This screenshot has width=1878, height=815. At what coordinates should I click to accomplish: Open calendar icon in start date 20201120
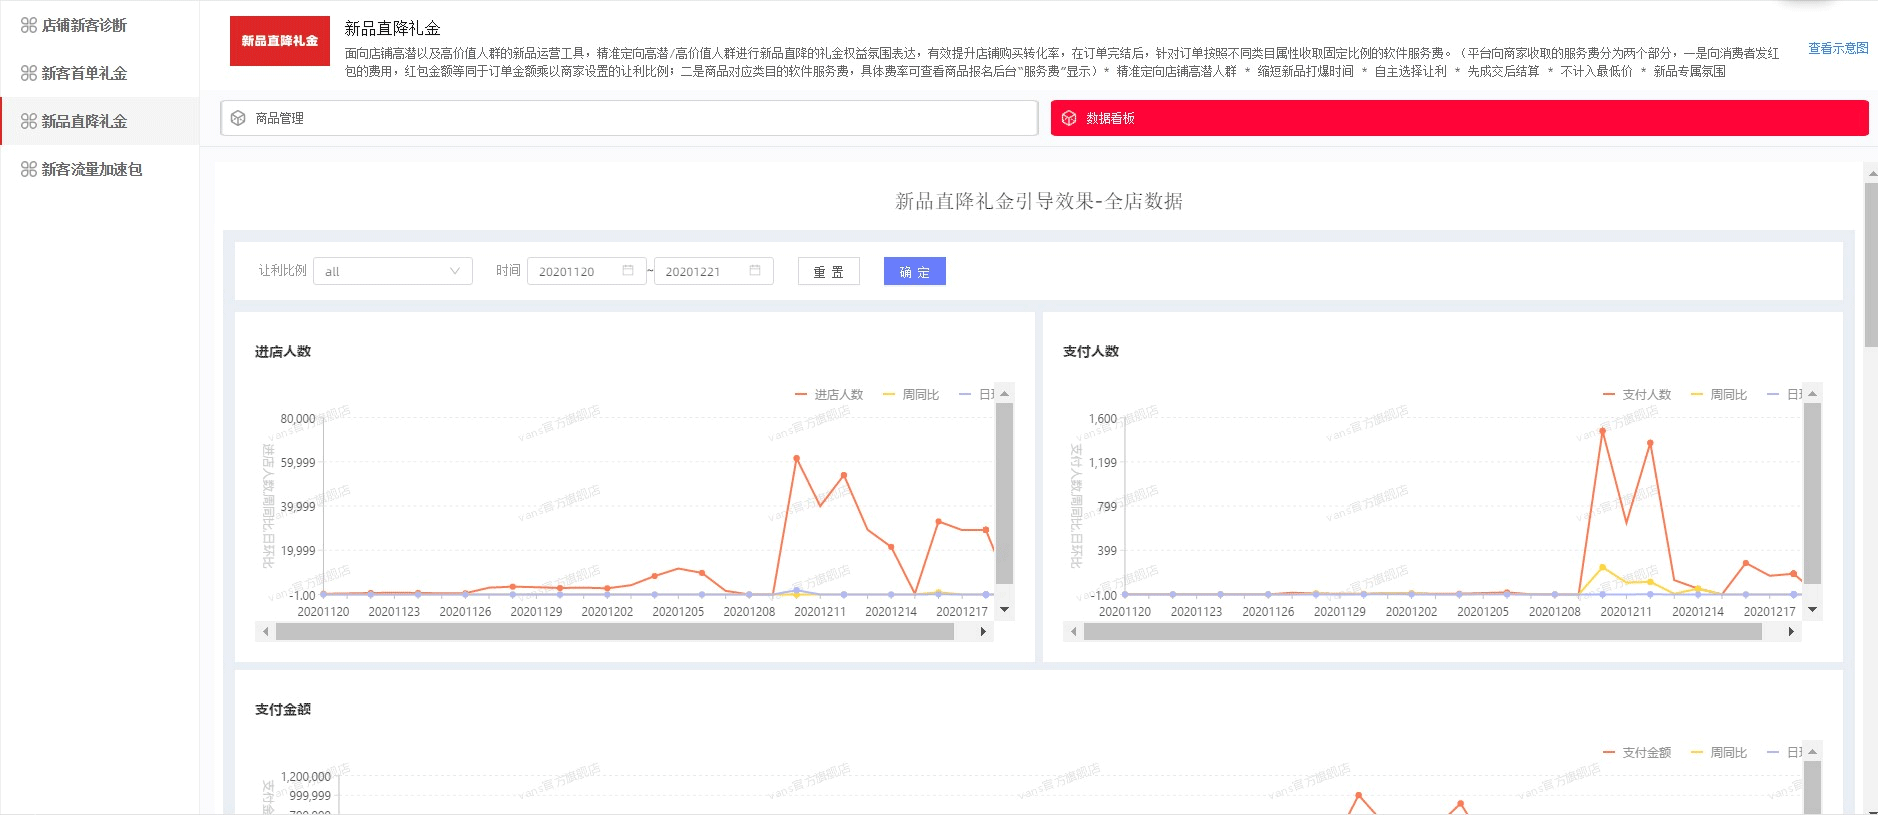pos(628,271)
